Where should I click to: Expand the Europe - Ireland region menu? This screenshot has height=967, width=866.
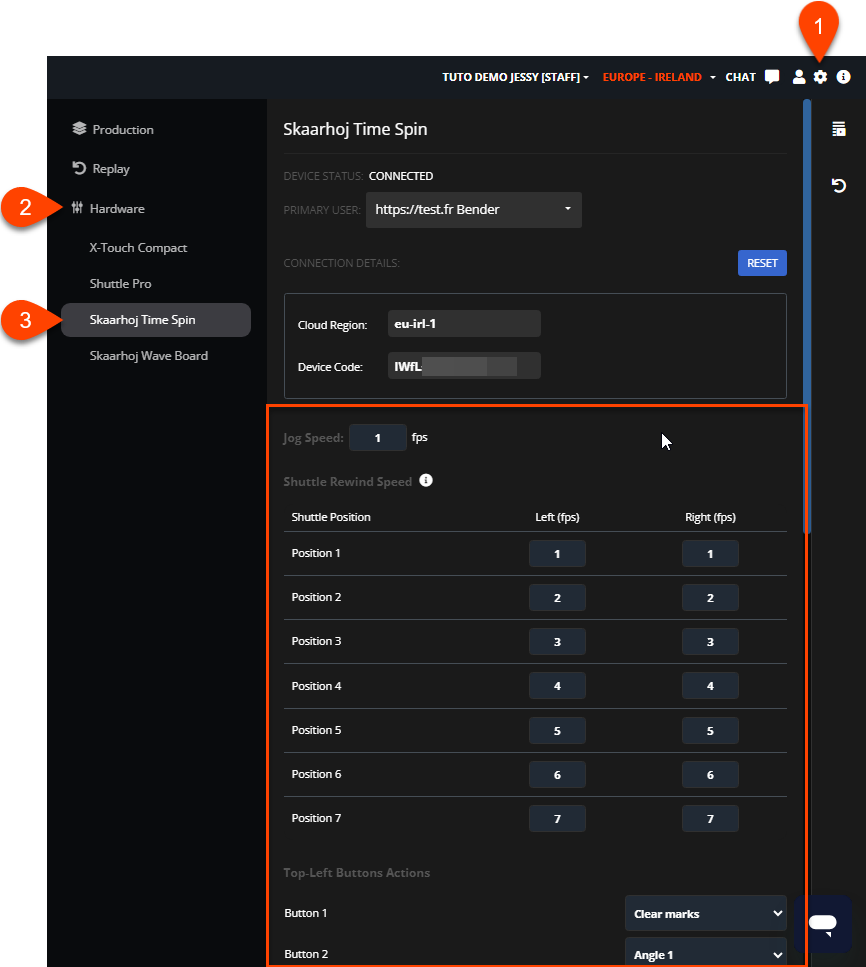tap(659, 77)
